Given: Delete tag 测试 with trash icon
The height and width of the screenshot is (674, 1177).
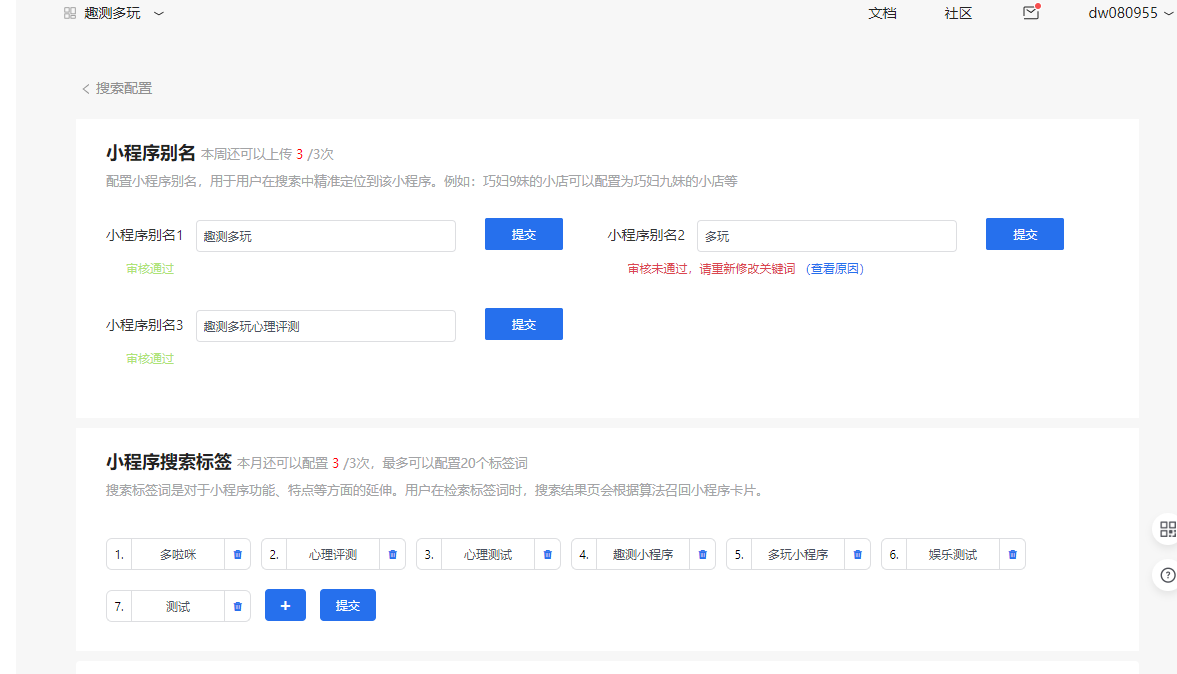Looking at the screenshot, I should click(x=237, y=606).
